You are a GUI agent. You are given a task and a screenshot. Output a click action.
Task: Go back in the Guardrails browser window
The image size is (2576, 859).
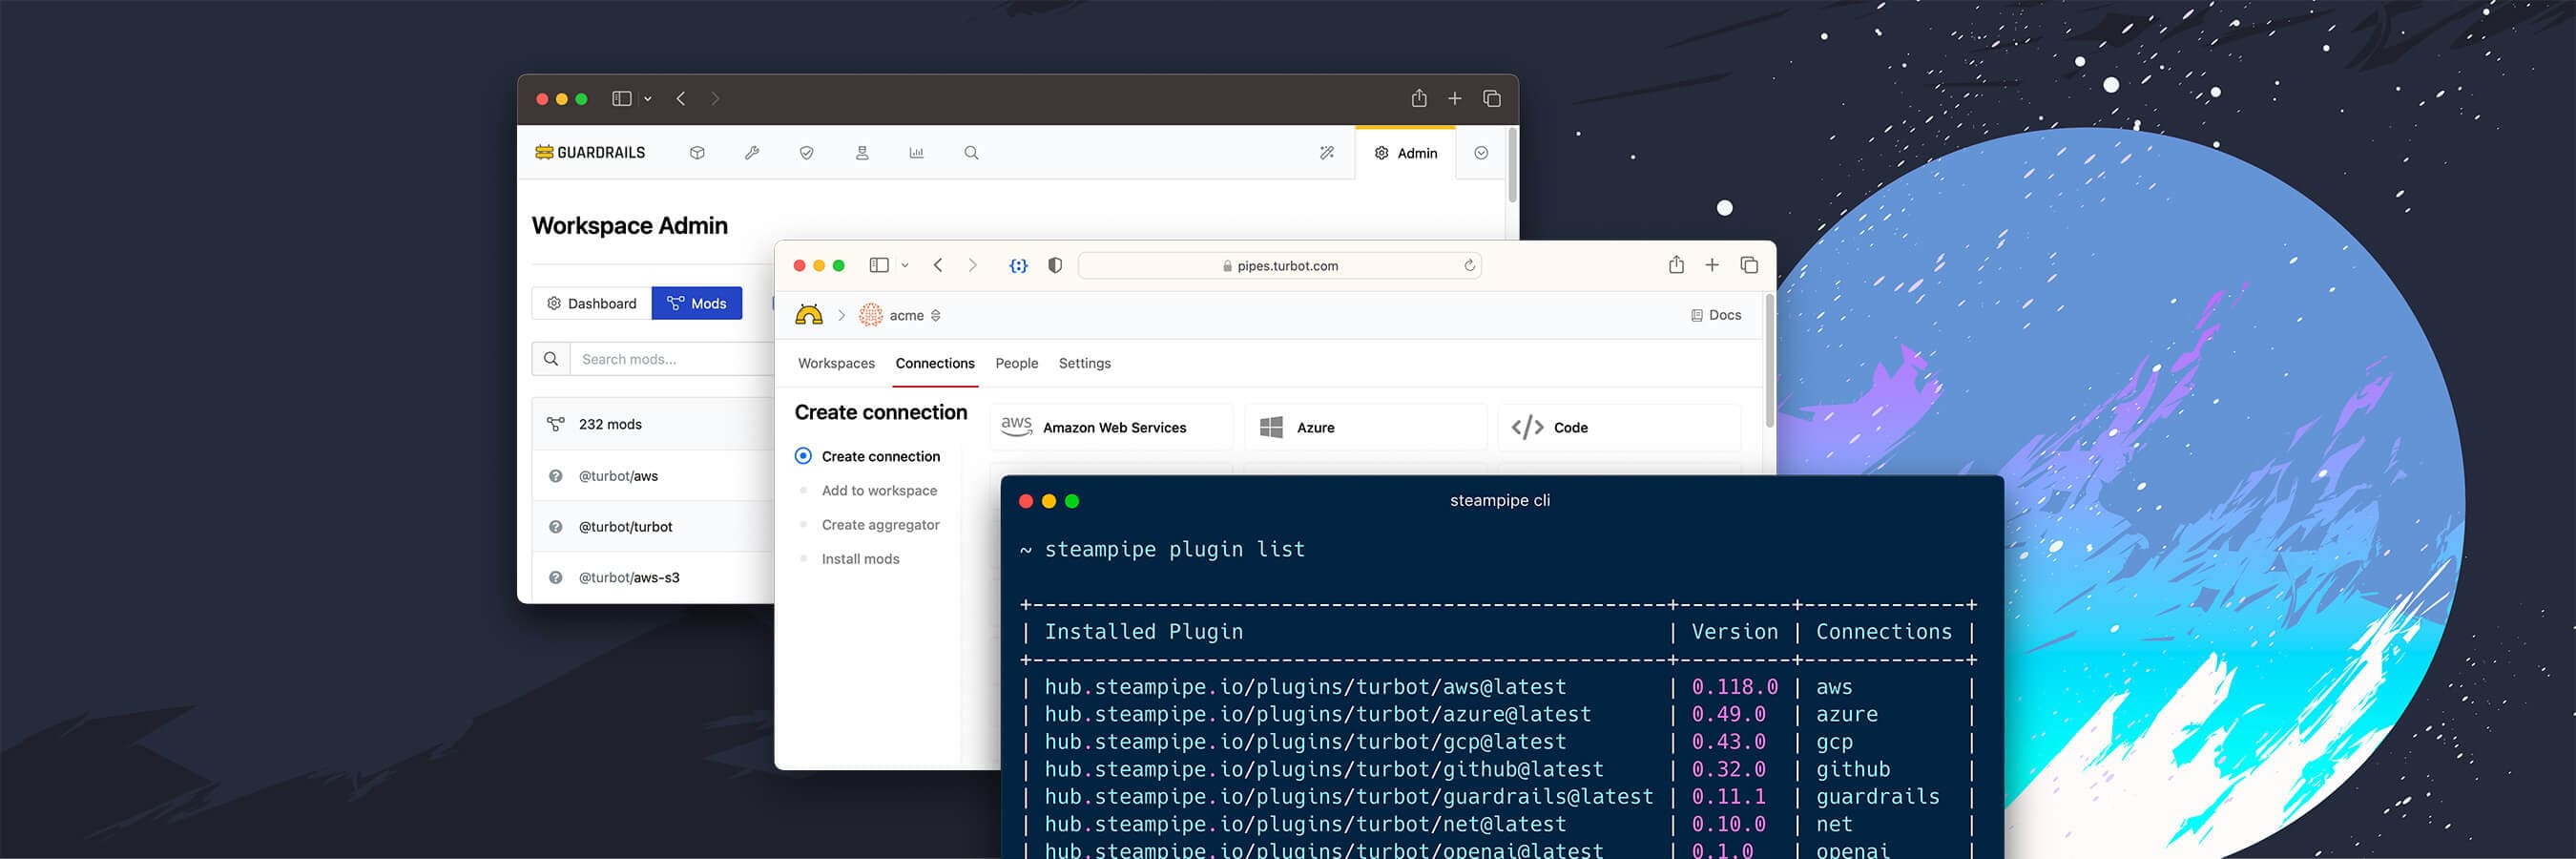tap(681, 98)
